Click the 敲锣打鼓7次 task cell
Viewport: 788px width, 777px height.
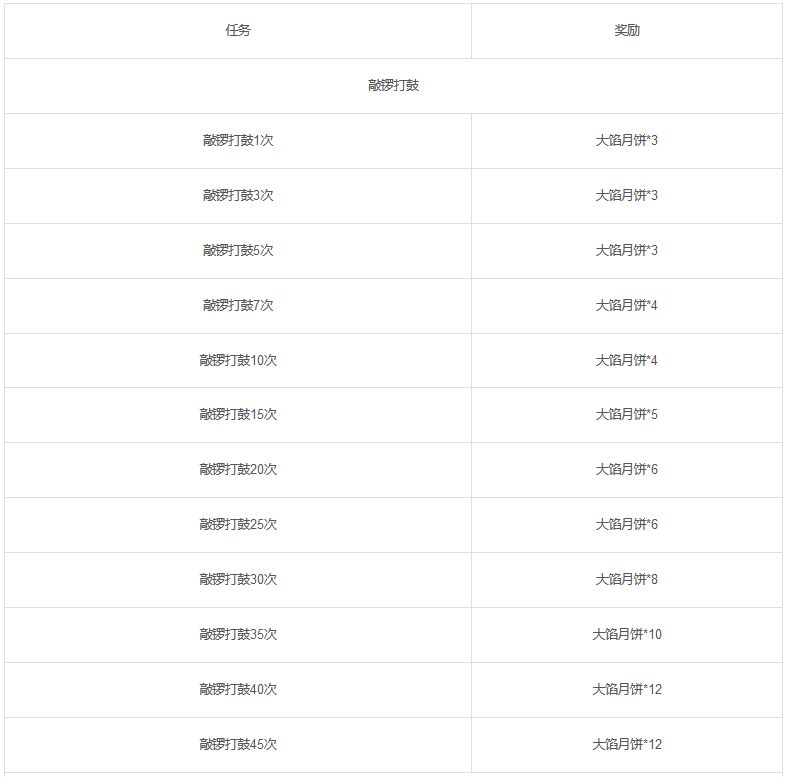238,306
